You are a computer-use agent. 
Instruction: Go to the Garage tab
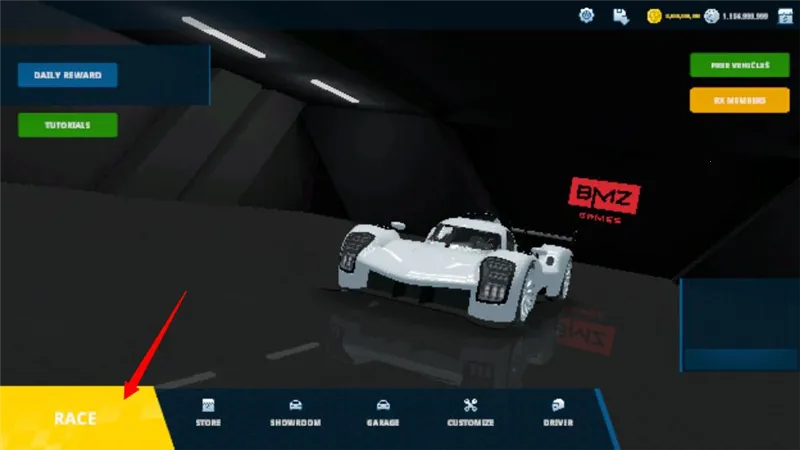(x=382, y=413)
